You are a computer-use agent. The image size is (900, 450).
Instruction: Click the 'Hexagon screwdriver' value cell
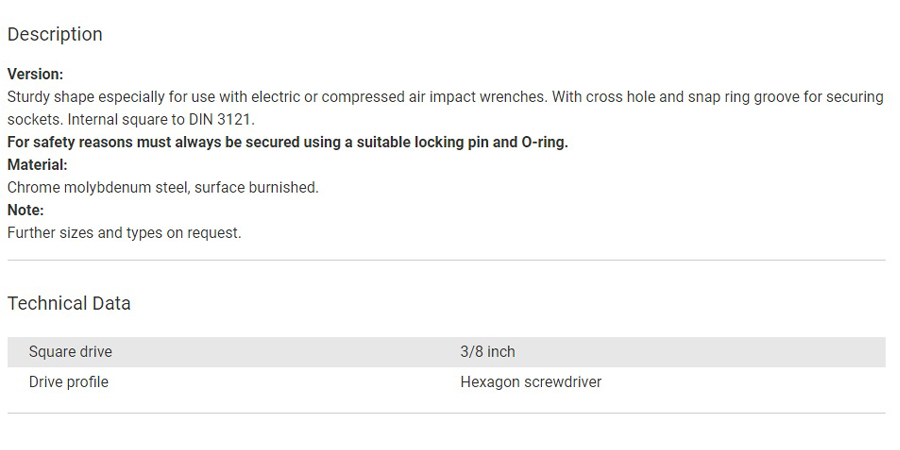click(x=531, y=382)
